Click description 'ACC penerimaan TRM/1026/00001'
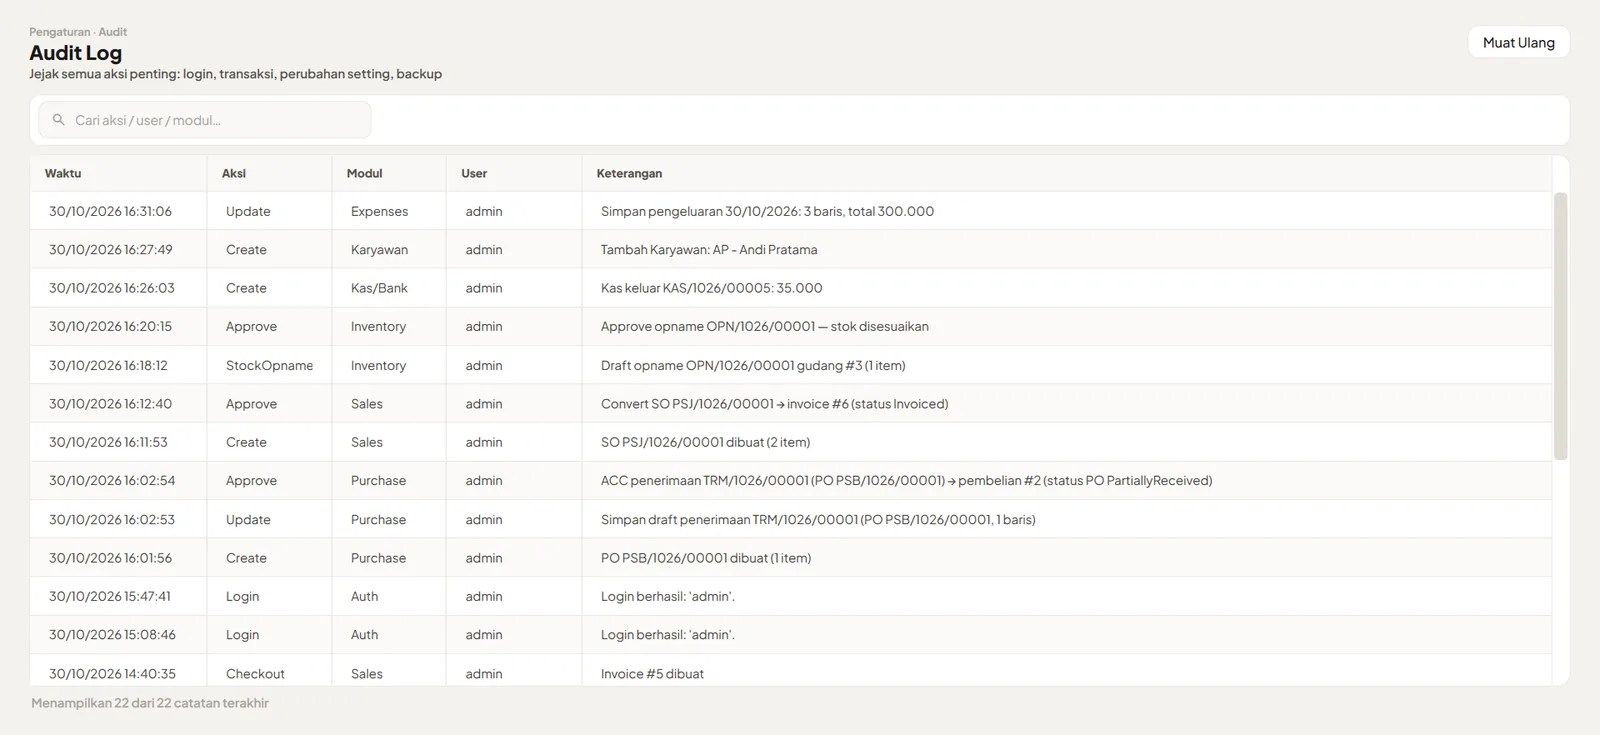The width and height of the screenshot is (1600, 735). pos(906,480)
